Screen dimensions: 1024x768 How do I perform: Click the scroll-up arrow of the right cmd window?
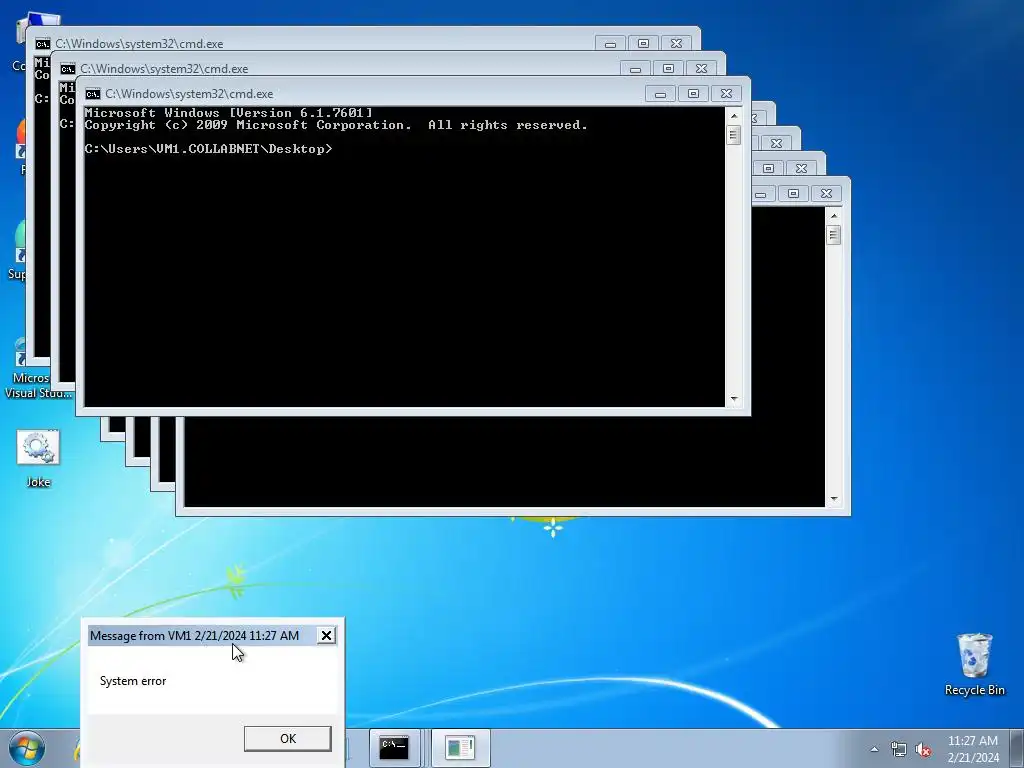pos(833,216)
